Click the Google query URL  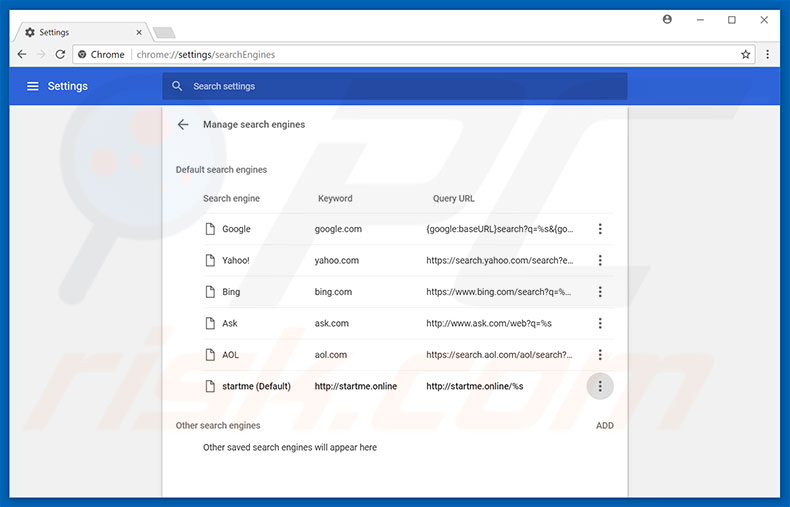[500, 229]
